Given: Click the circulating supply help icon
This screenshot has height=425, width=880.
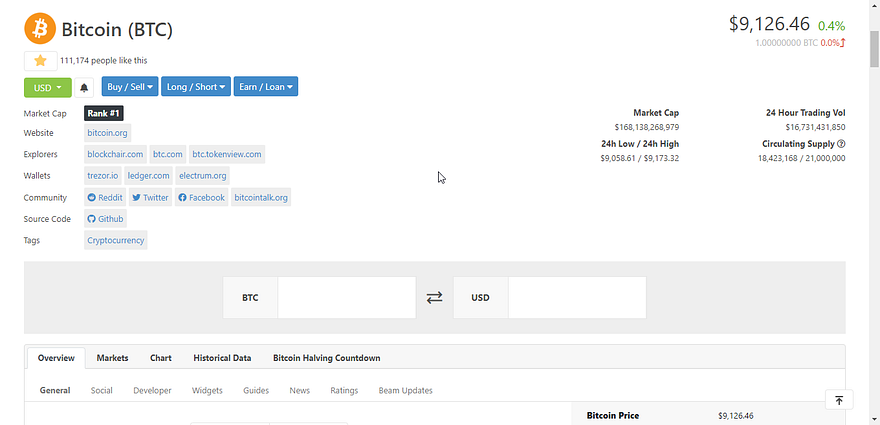Looking at the screenshot, I should click(x=841, y=144).
